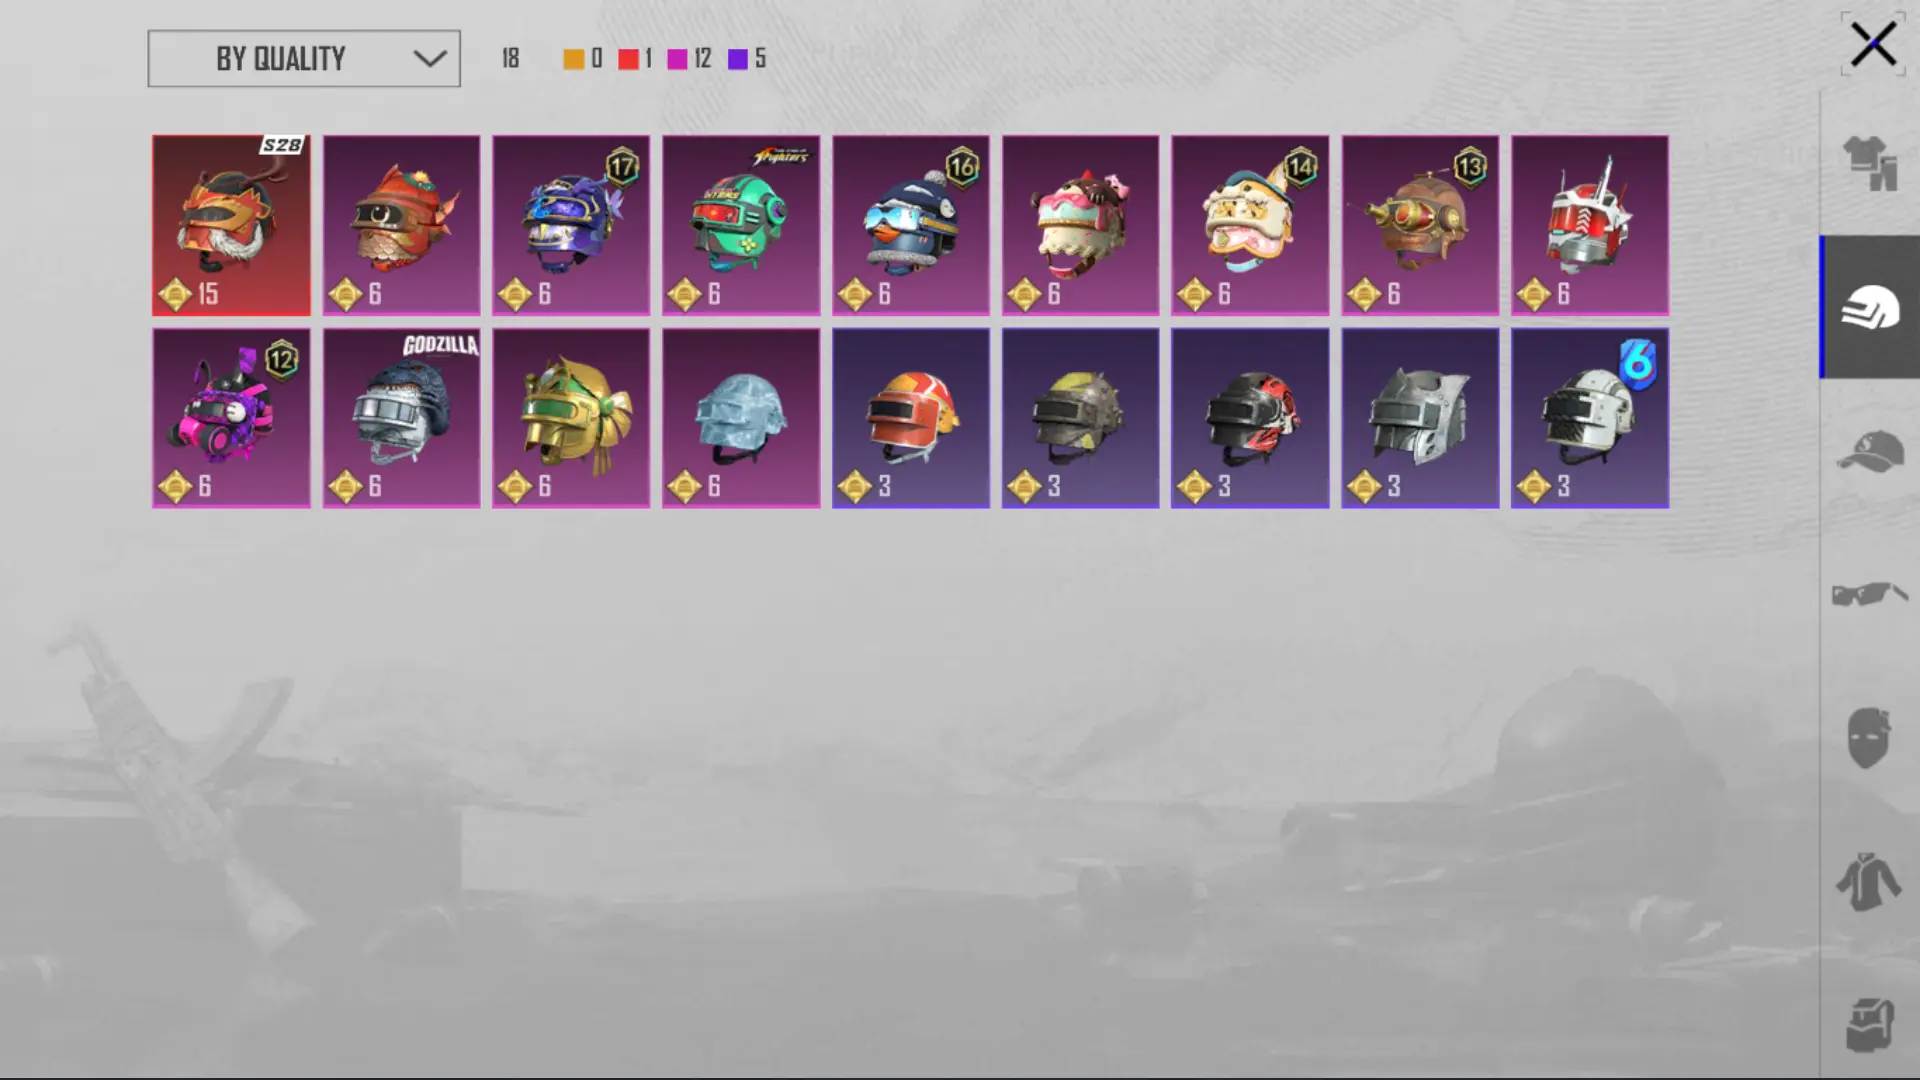This screenshot has height=1080, width=1920.
Task: Select the S28 red samurai helmet
Action: [x=231, y=225]
